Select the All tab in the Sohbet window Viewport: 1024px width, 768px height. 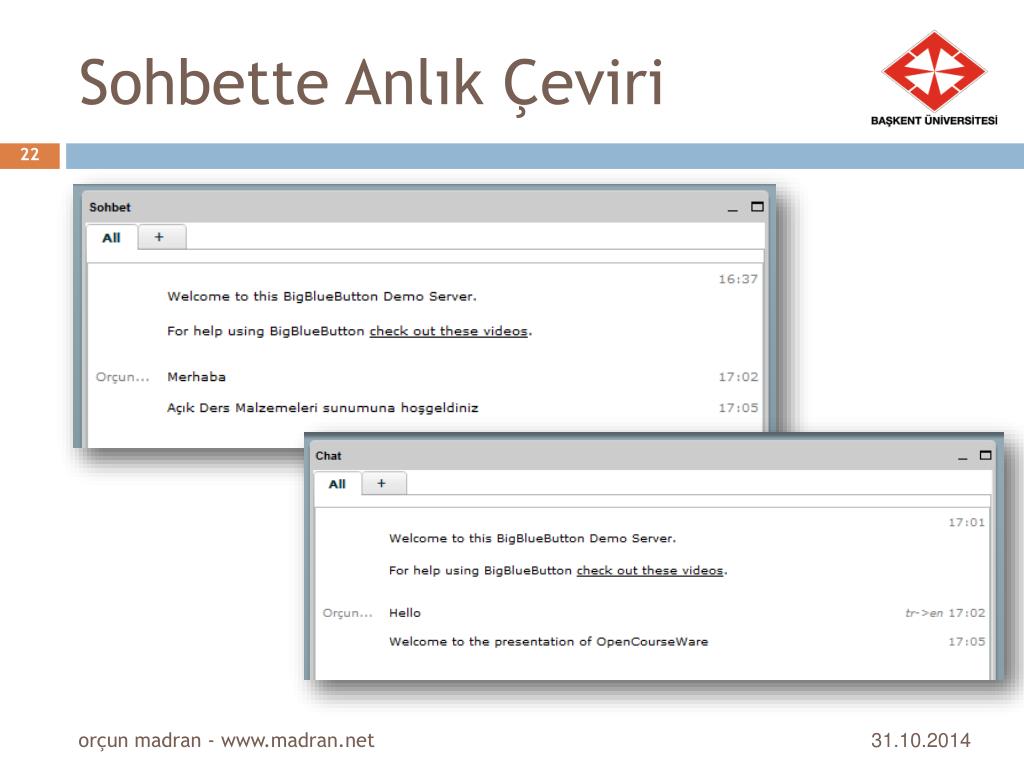[x=112, y=238]
